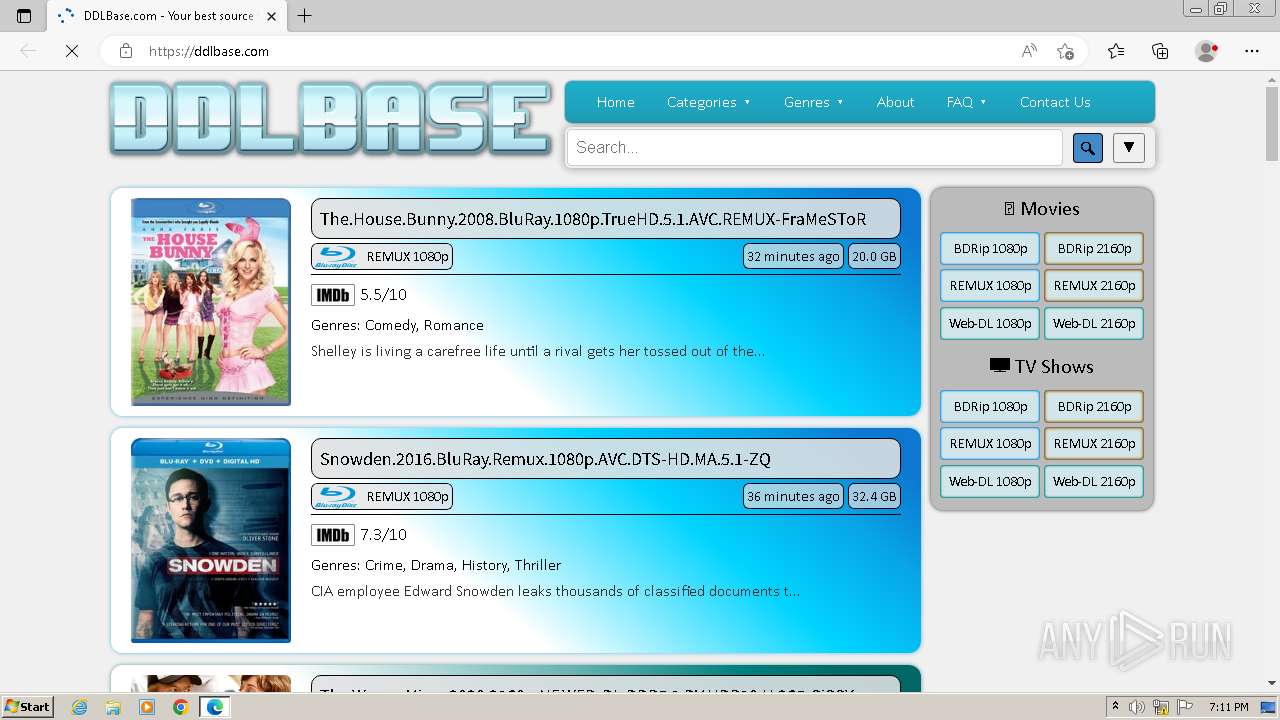Click the address bar URL
Screen dimensions: 1280x720
(x=209, y=51)
